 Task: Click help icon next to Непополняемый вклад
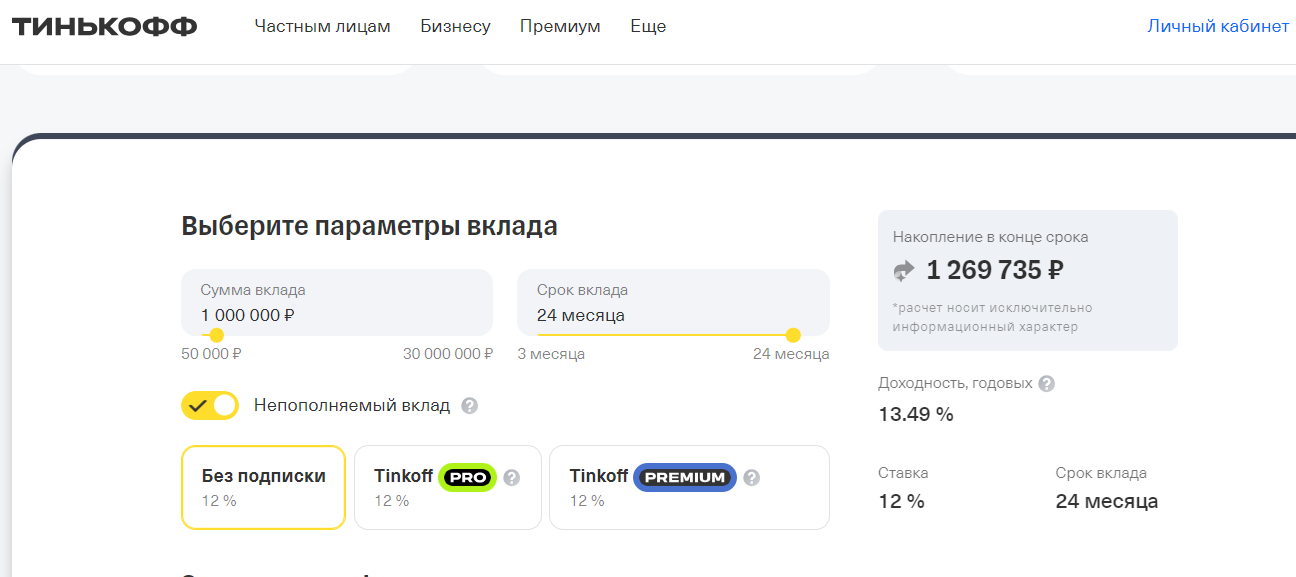469,406
